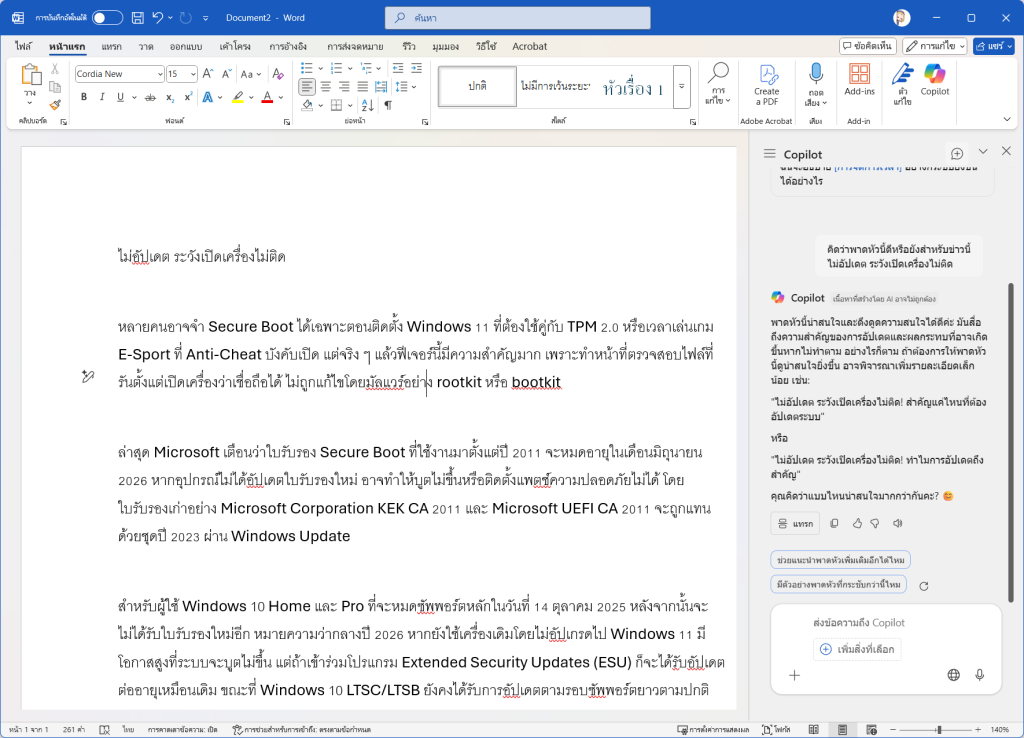Screen dimensions: 1024x738
Task: Save the document with the floppy icon
Action: [138, 18]
